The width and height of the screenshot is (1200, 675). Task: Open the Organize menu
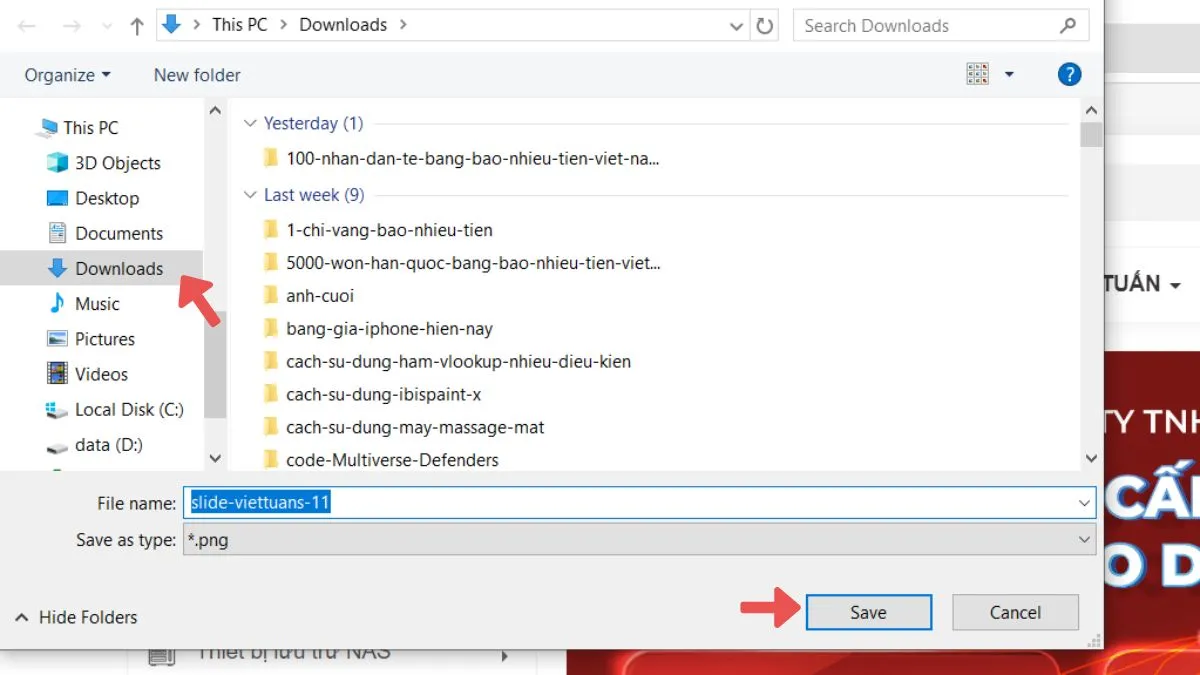pos(66,74)
